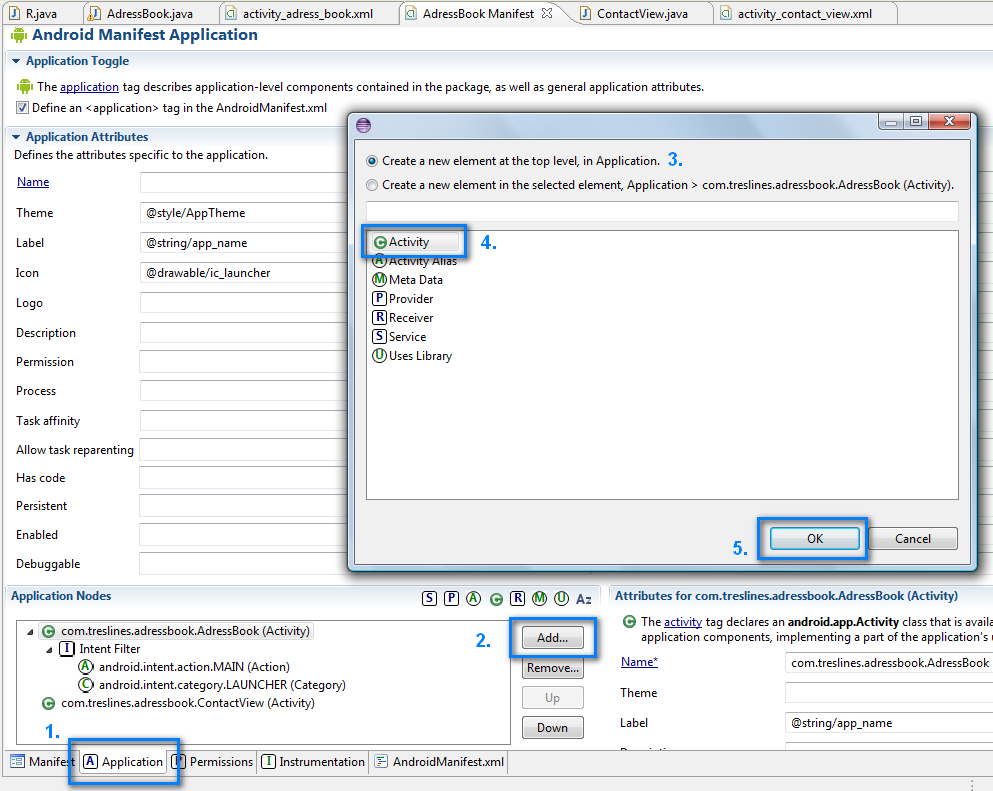Open the application documentation link
The width and height of the screenshot is (993, 791).
pyautogui.click(x=89, y=87)
